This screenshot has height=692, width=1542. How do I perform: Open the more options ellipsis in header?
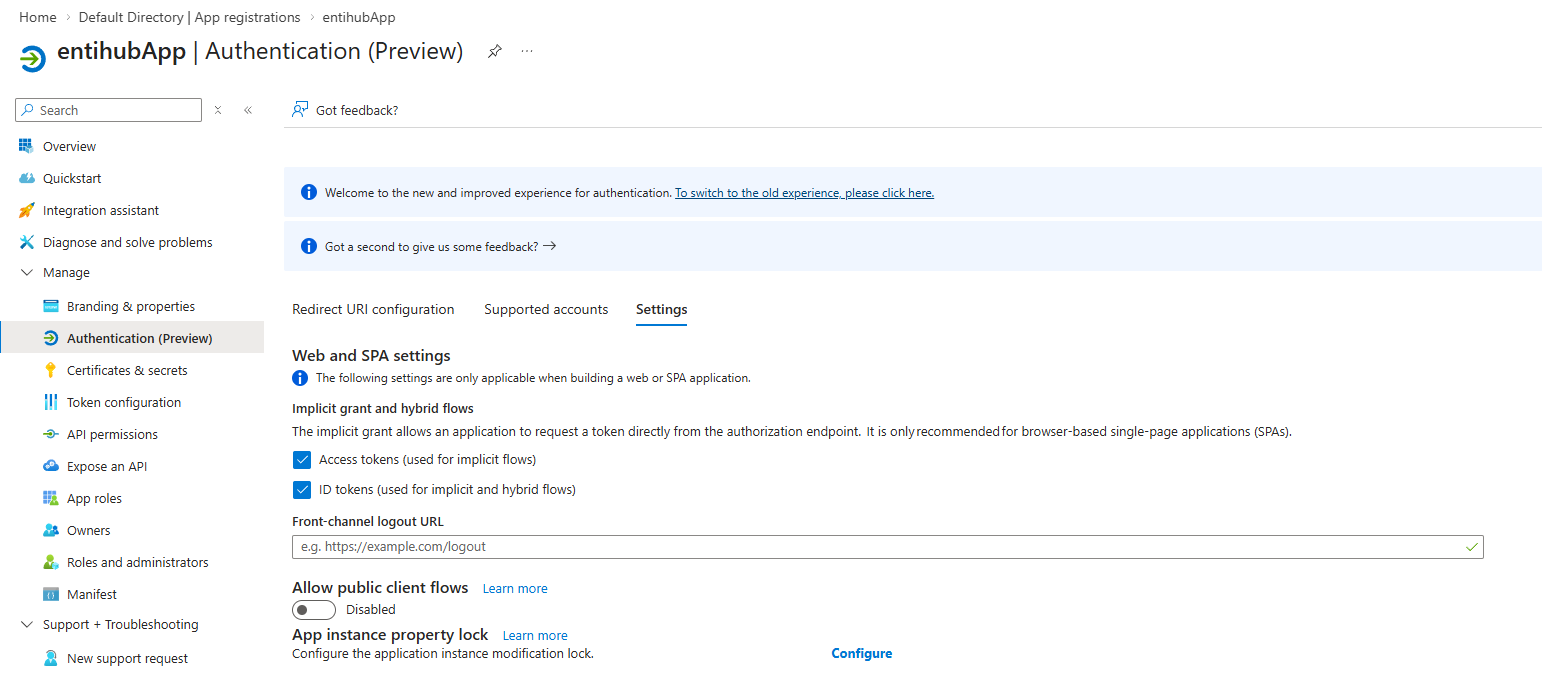(x=527, y=51)
